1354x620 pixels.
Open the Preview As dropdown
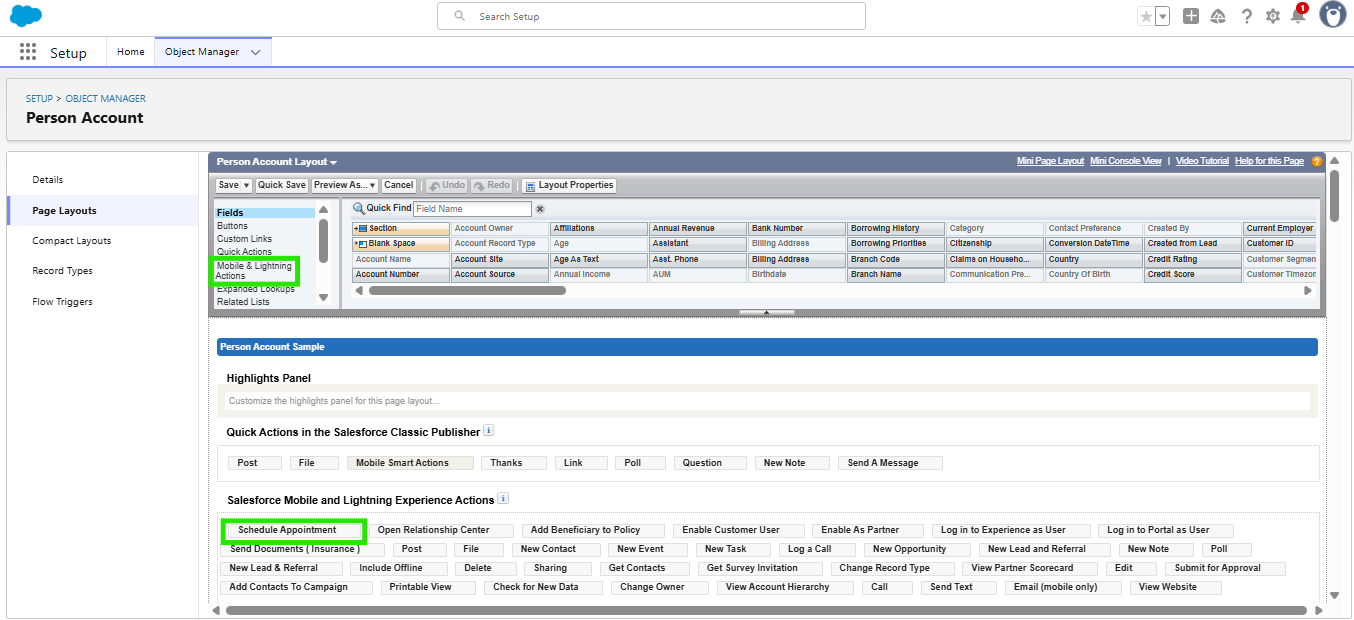tap(344, 185)
